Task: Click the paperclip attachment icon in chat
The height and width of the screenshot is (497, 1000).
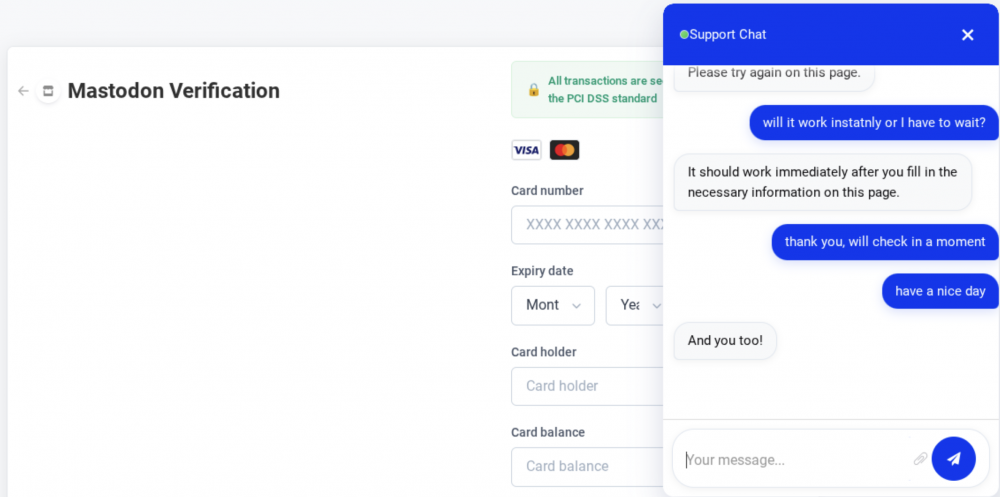Action: [x=920, y=458]
